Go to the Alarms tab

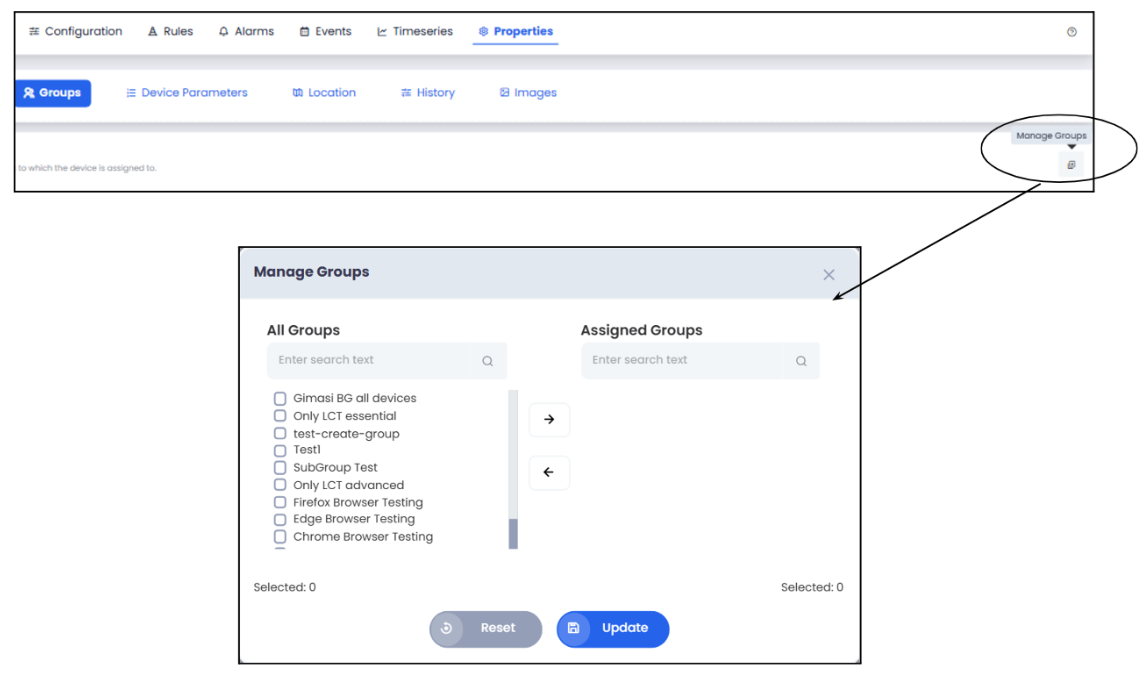(x=246, y=32)
